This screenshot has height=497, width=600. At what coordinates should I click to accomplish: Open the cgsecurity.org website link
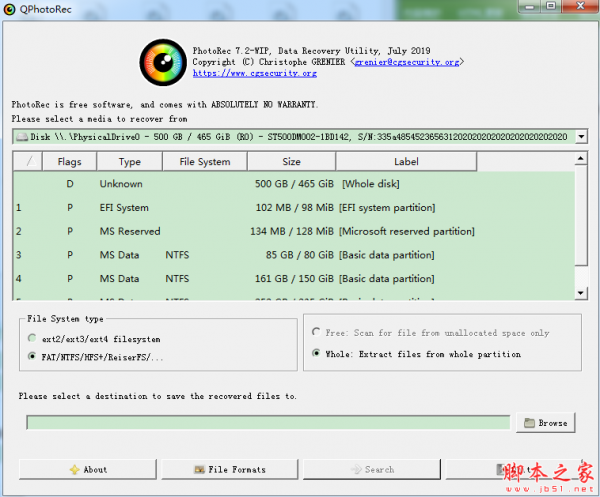coord(246,73)
